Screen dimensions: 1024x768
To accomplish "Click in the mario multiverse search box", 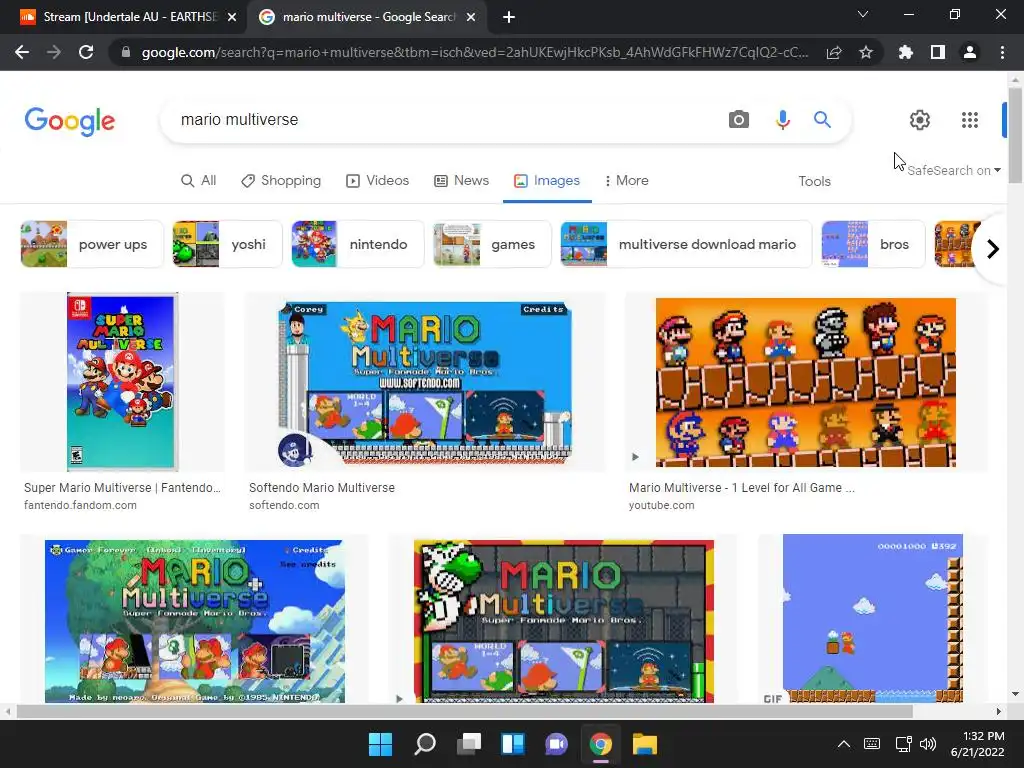I will (x=444, y=120).
